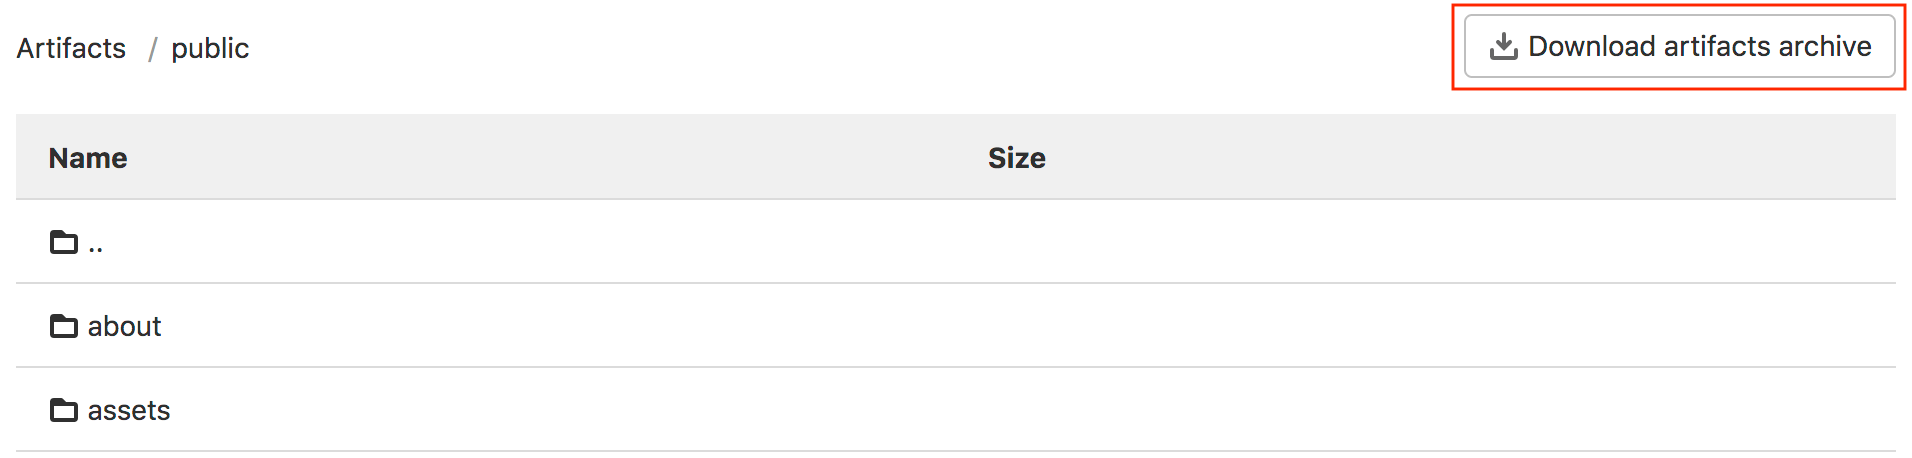Open the about folder
This screenshot has width=1912, height=458.
124,326
